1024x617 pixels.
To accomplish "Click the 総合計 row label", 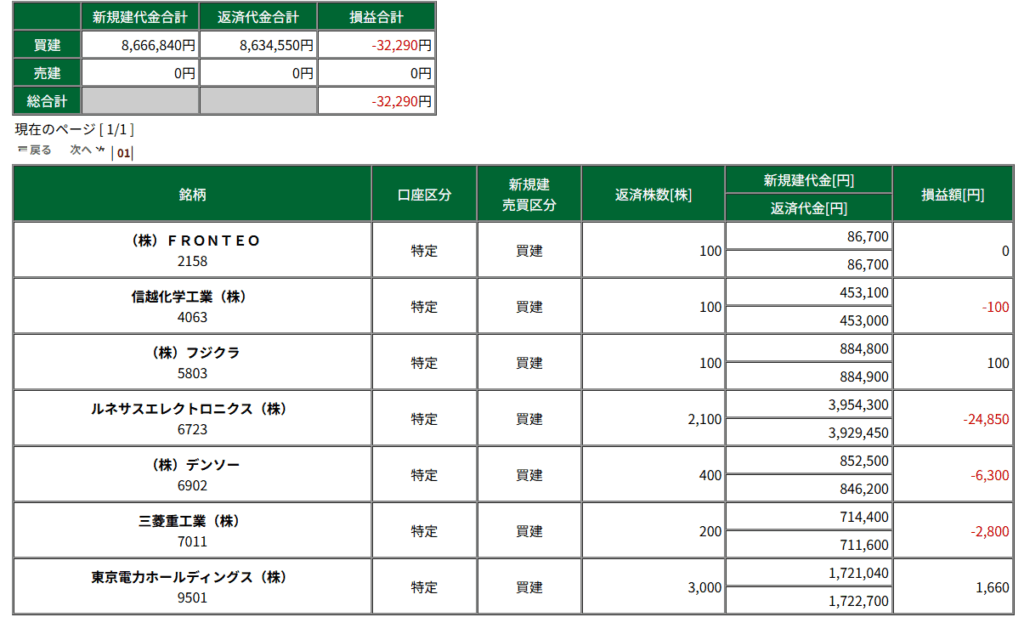I will (x=47, y=101).
